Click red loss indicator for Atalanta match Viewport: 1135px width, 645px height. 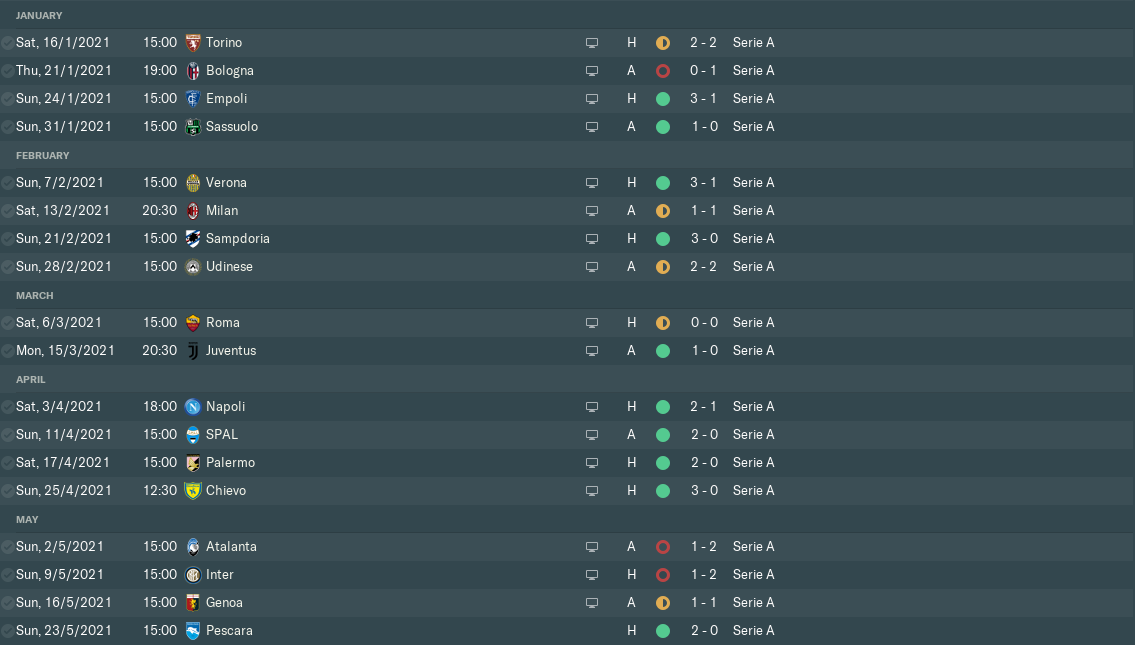tap(662, 547)
